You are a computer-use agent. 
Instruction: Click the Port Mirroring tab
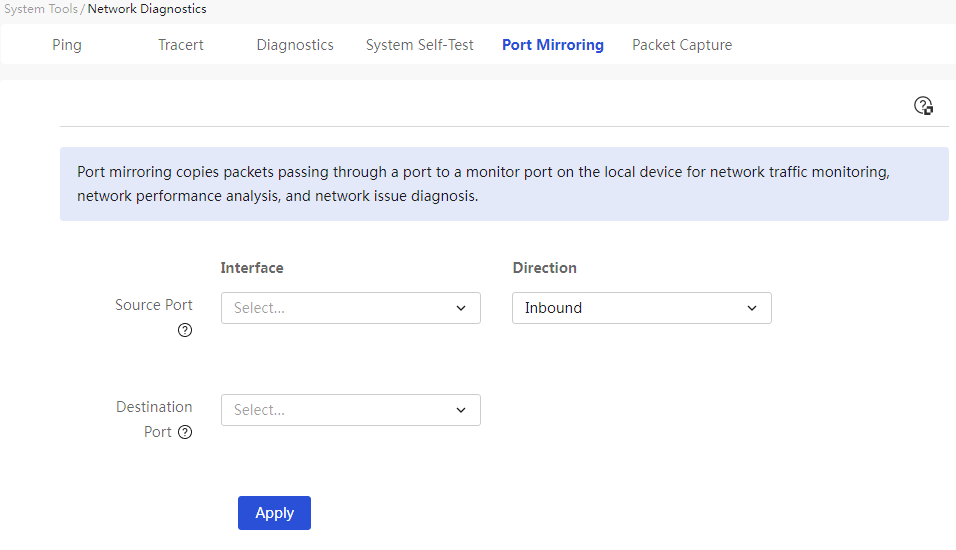(553, 45)
